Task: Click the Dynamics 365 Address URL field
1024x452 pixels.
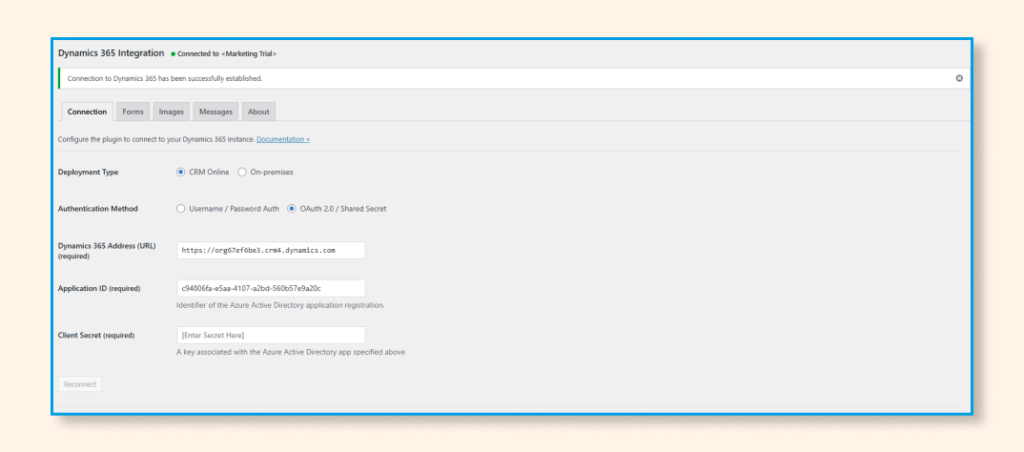Action: pos(270,250)
